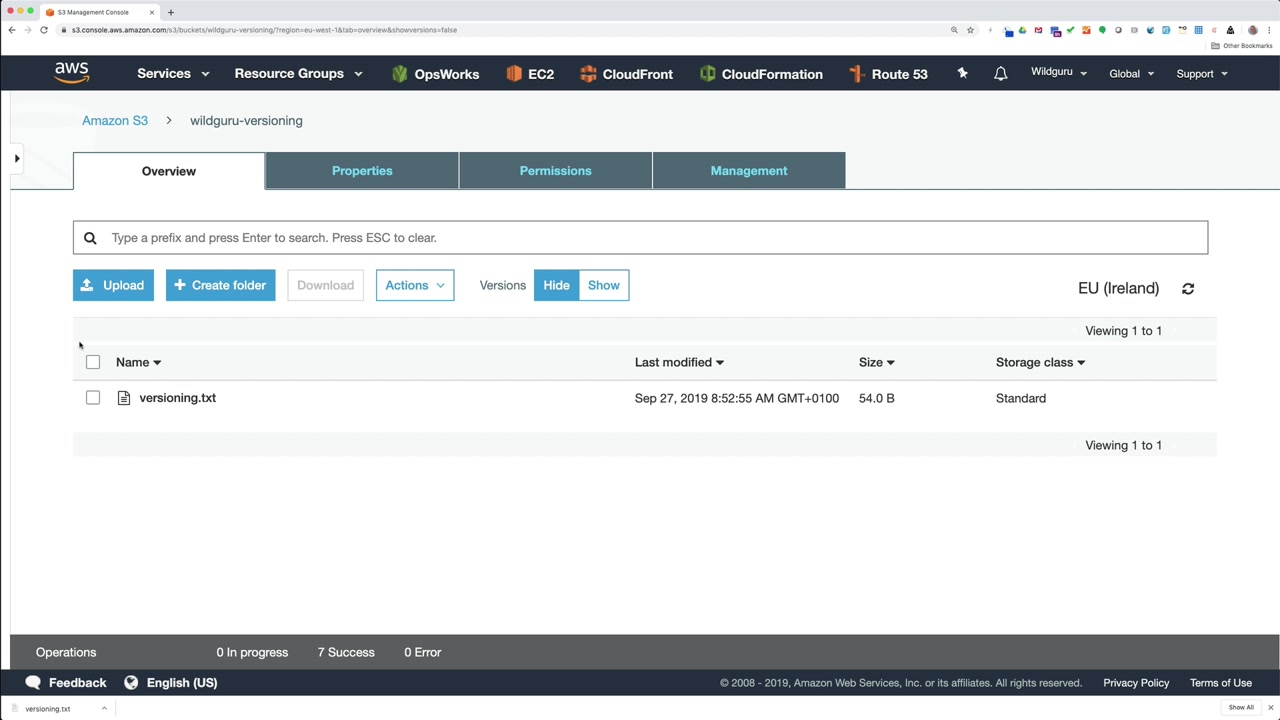Open the Privacy Policy link
The height and width of the screenshot is (720, 1280).
coord(1136,683)
